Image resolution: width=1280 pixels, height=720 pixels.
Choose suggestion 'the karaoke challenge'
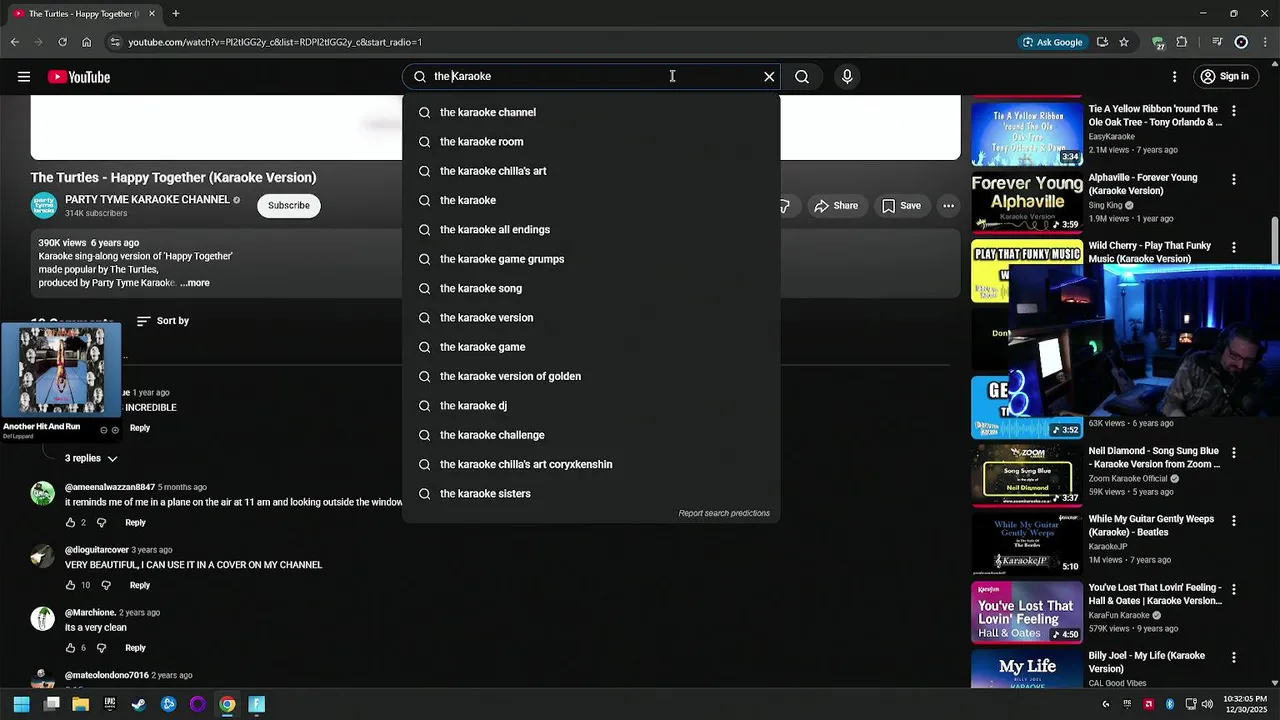point(591,435)
